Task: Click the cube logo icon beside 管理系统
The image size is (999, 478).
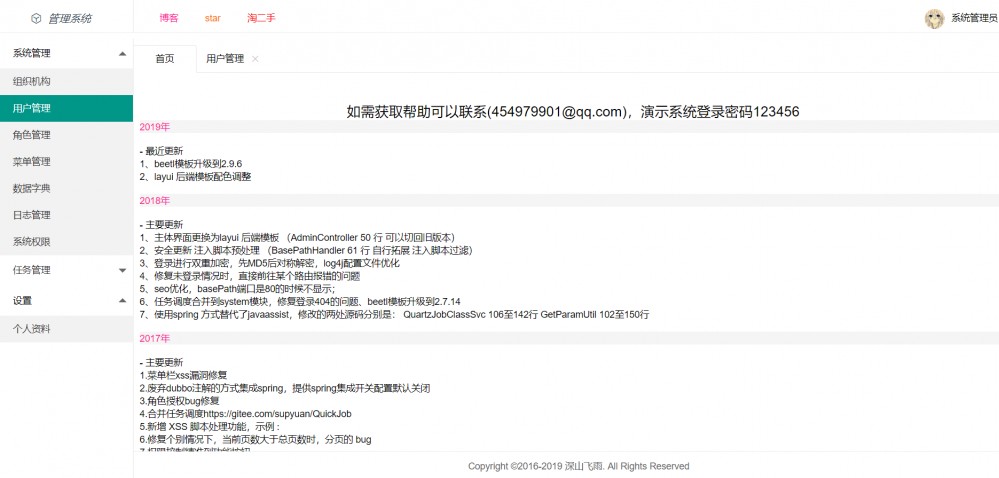Action: tap(36, 18)
